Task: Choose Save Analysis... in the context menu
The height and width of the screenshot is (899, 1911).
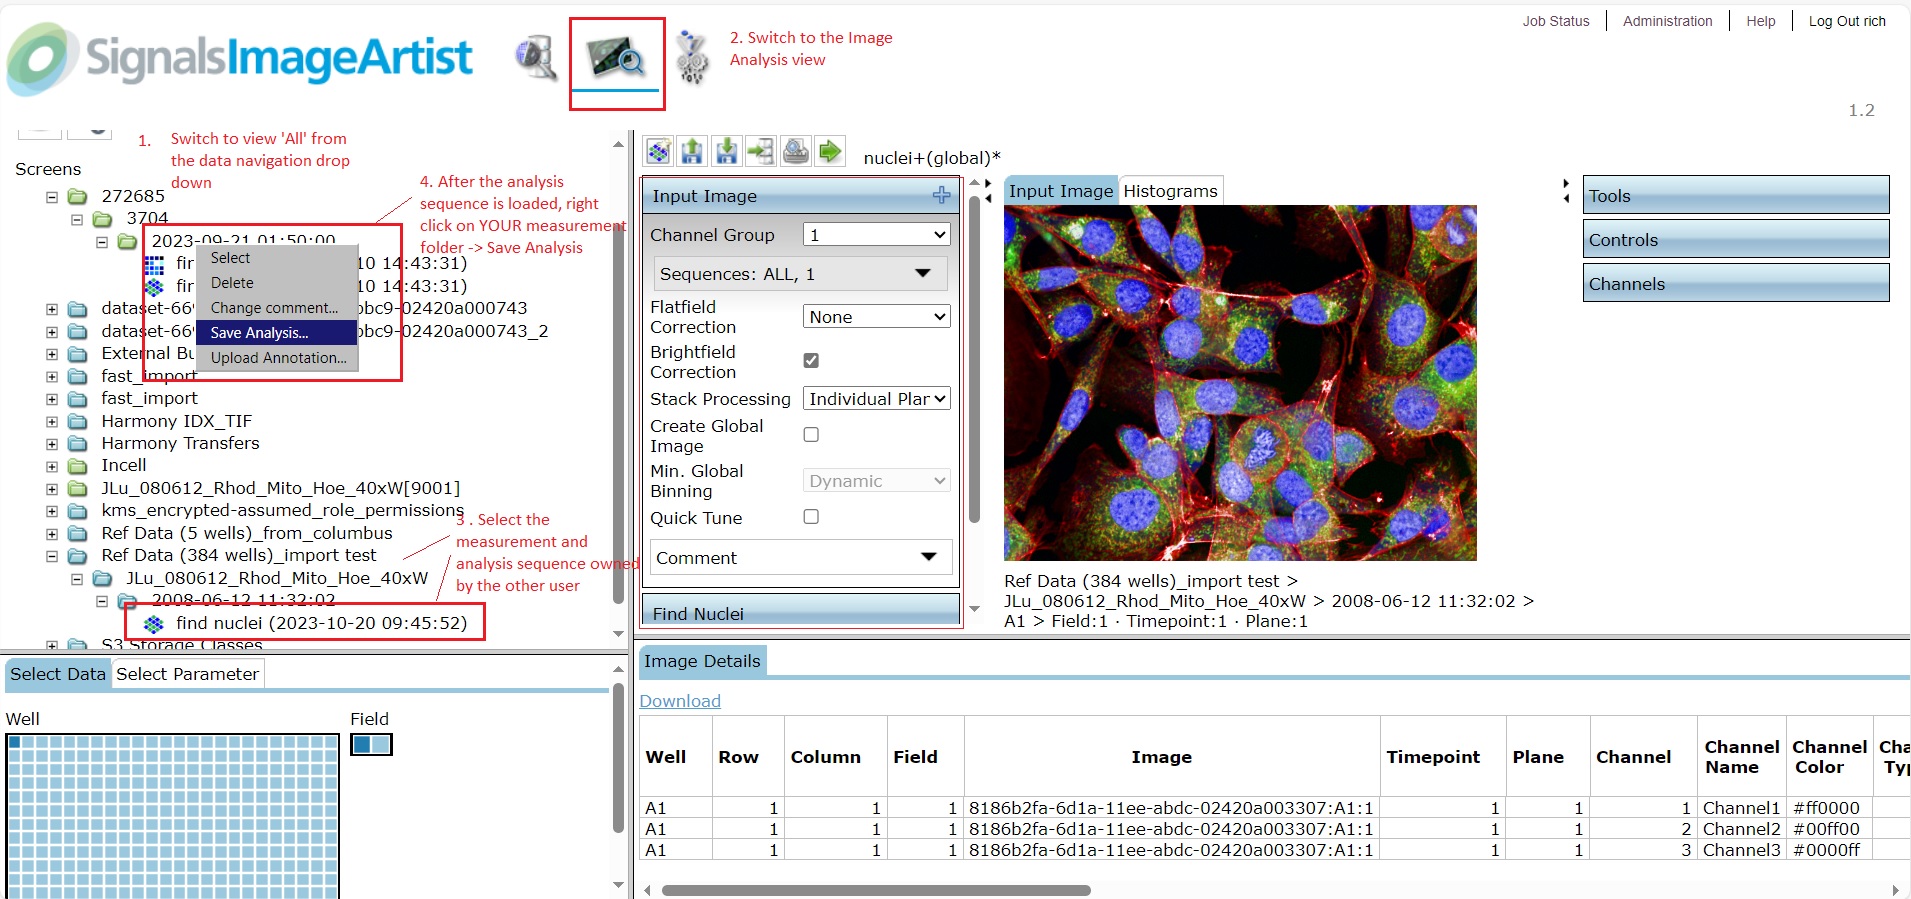Action: (277, 333)
